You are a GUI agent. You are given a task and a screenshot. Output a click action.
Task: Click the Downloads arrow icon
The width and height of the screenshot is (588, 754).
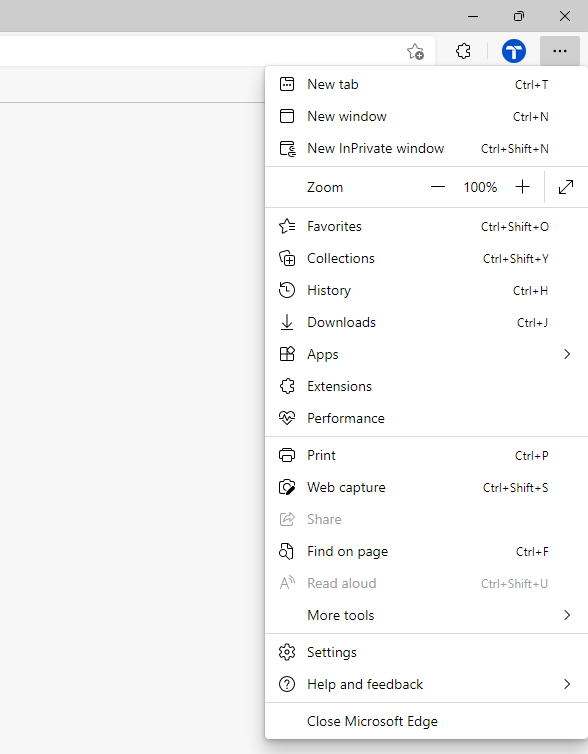[287, 322]
